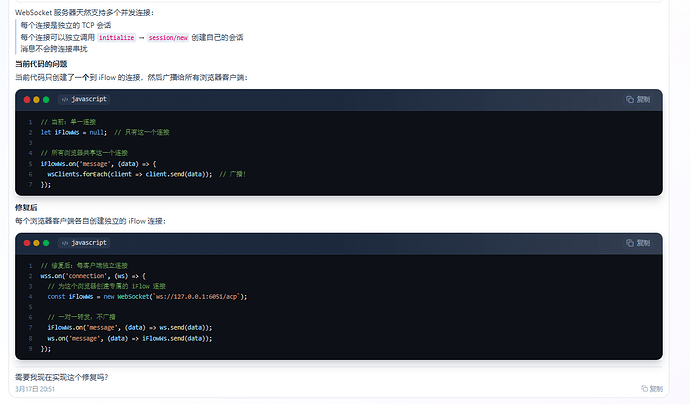Image resolution: width=690 pixels, height=409 pixels.
Task: Click the quoted line '每个连接是独立的 TCP 会话'
Action: click(66, 26)
